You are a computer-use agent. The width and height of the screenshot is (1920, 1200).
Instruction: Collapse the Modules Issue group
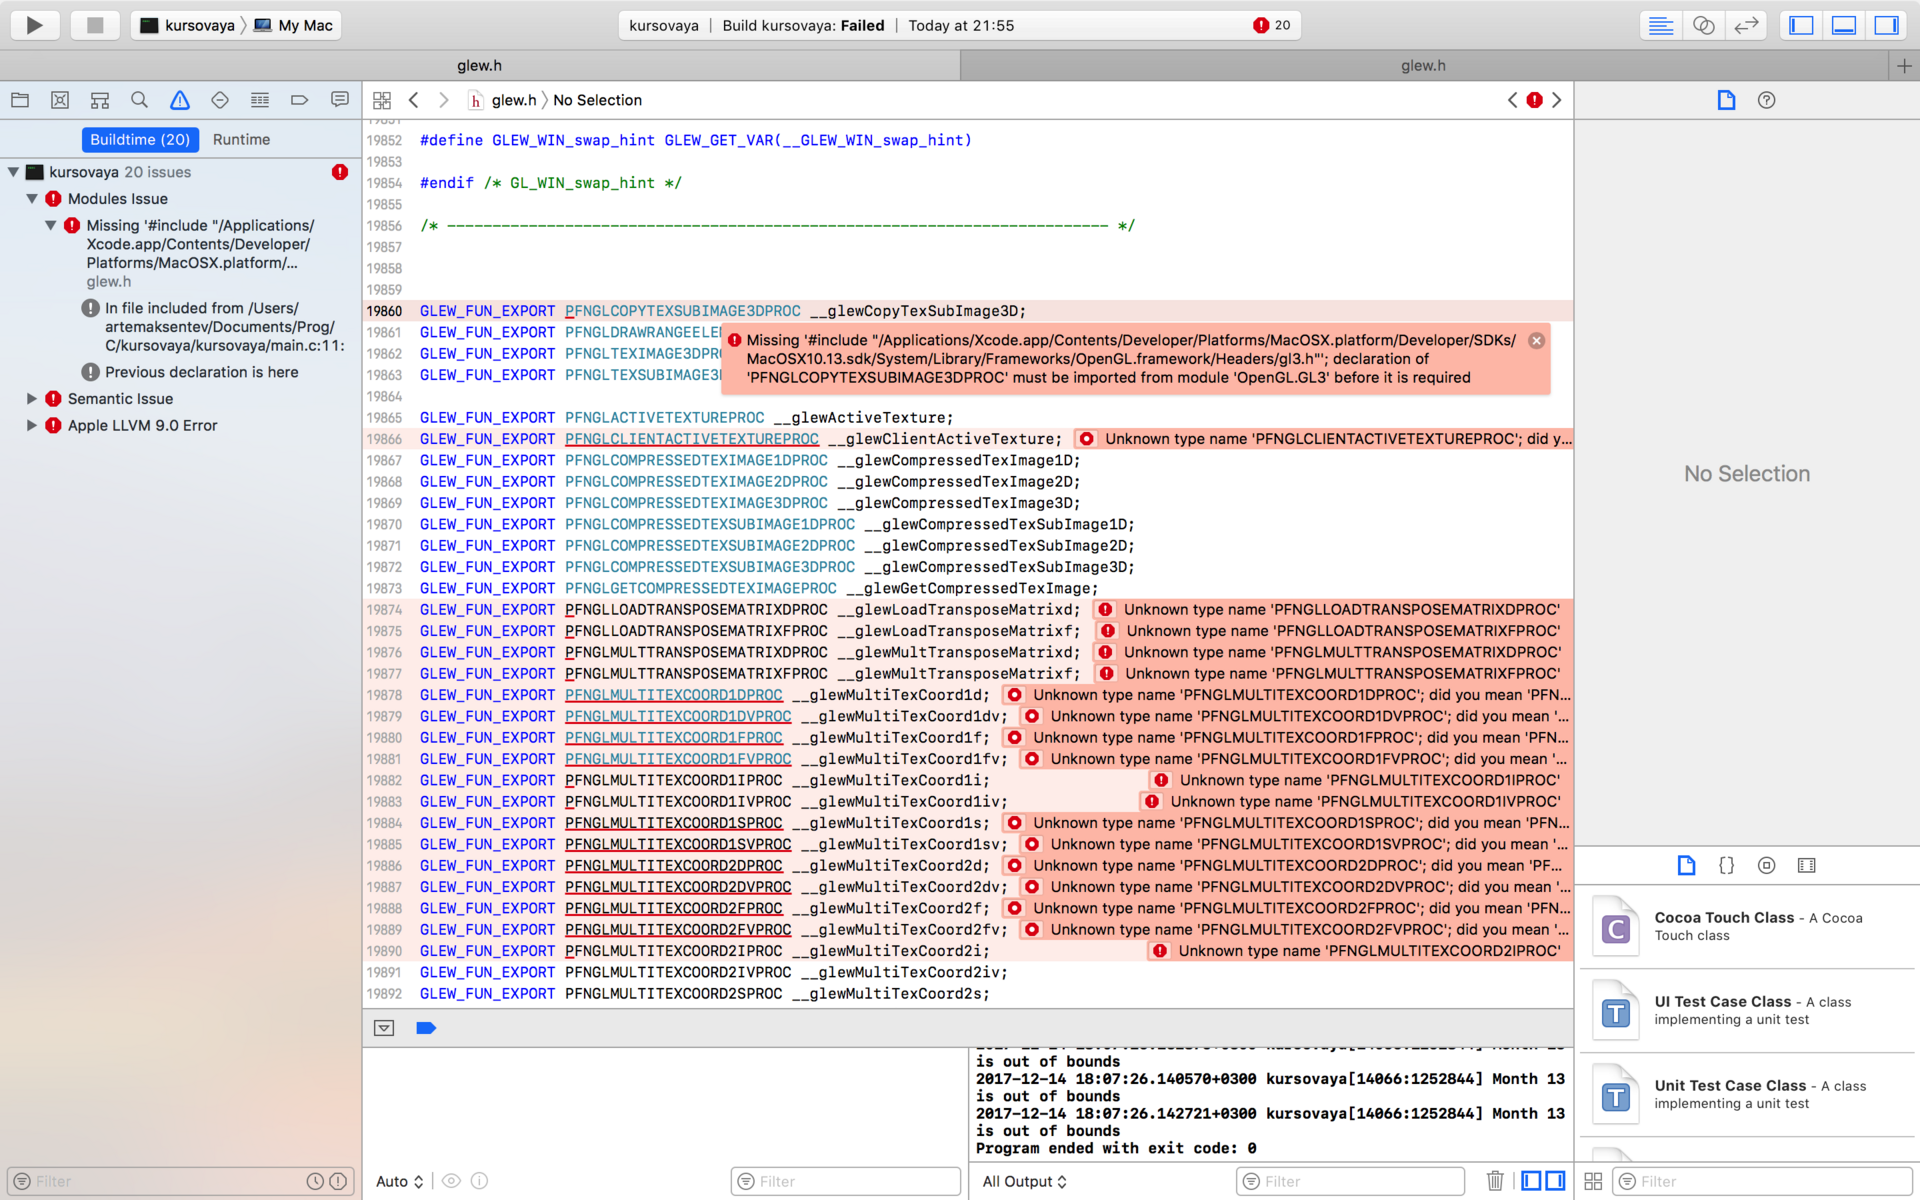coord(32,199)
